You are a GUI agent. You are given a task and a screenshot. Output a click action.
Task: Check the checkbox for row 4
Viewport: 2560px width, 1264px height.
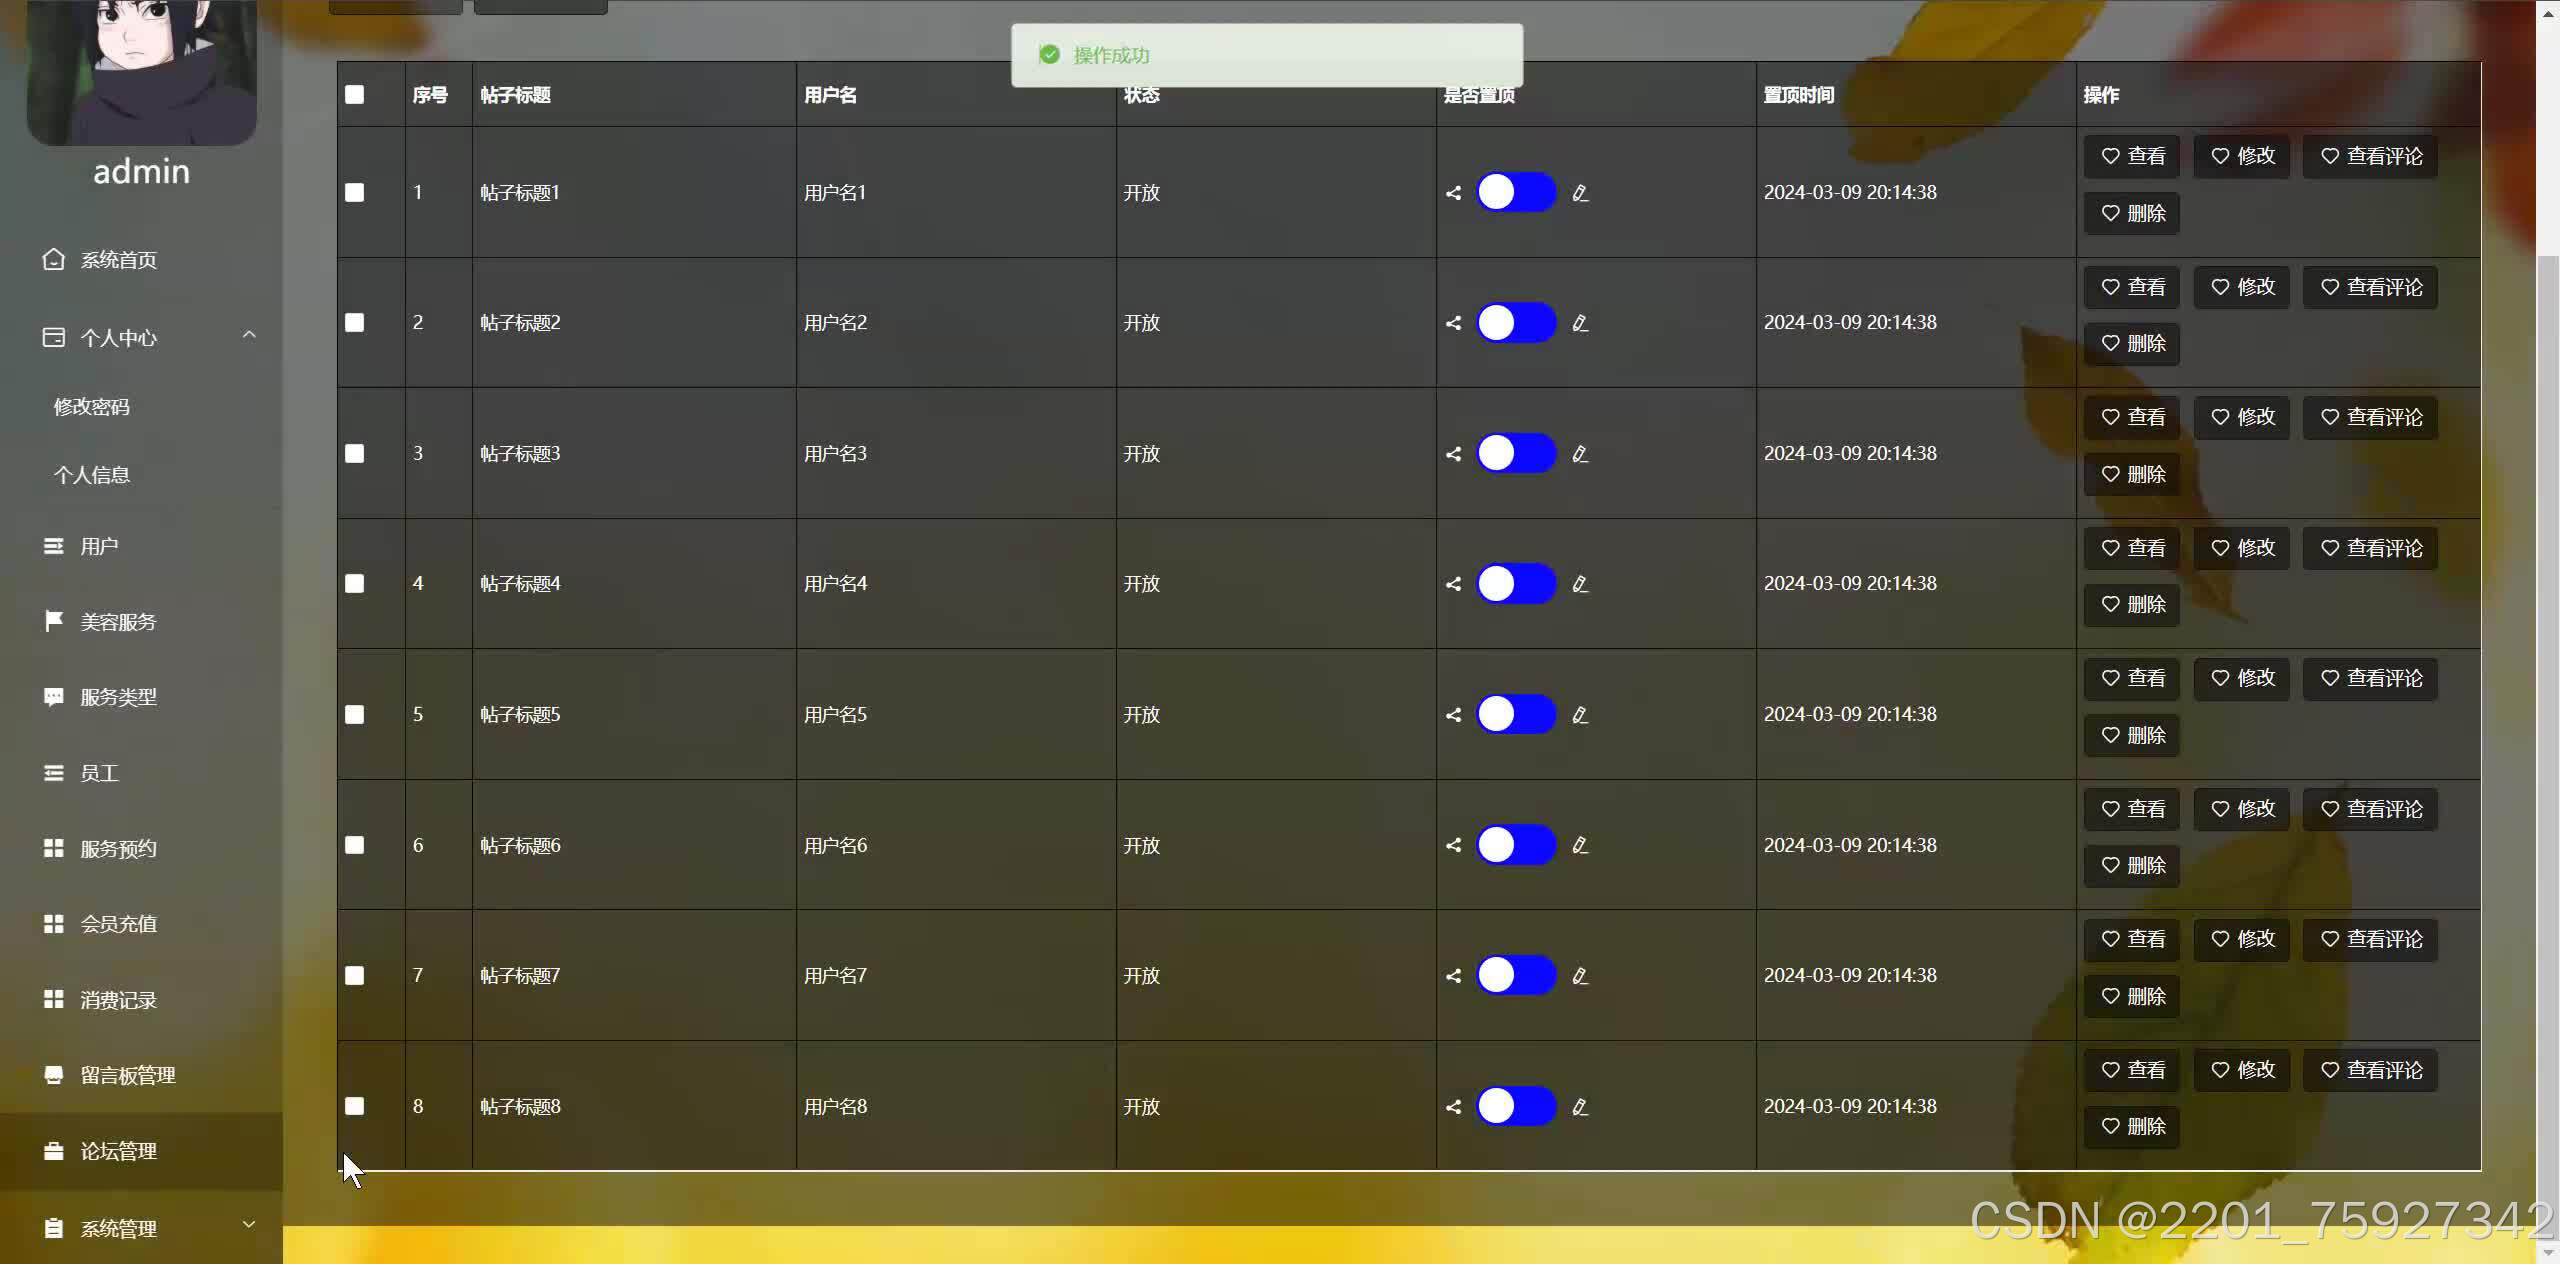[354, 584]
